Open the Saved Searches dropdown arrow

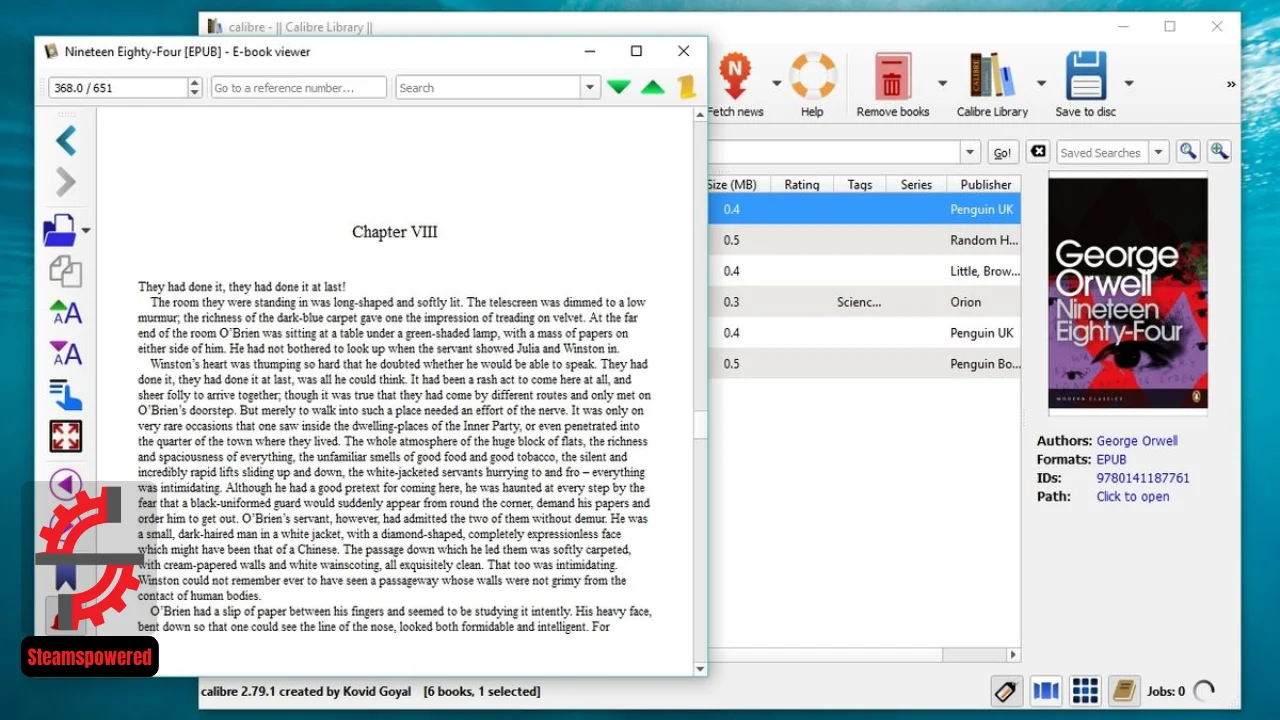click(1159, 152)
